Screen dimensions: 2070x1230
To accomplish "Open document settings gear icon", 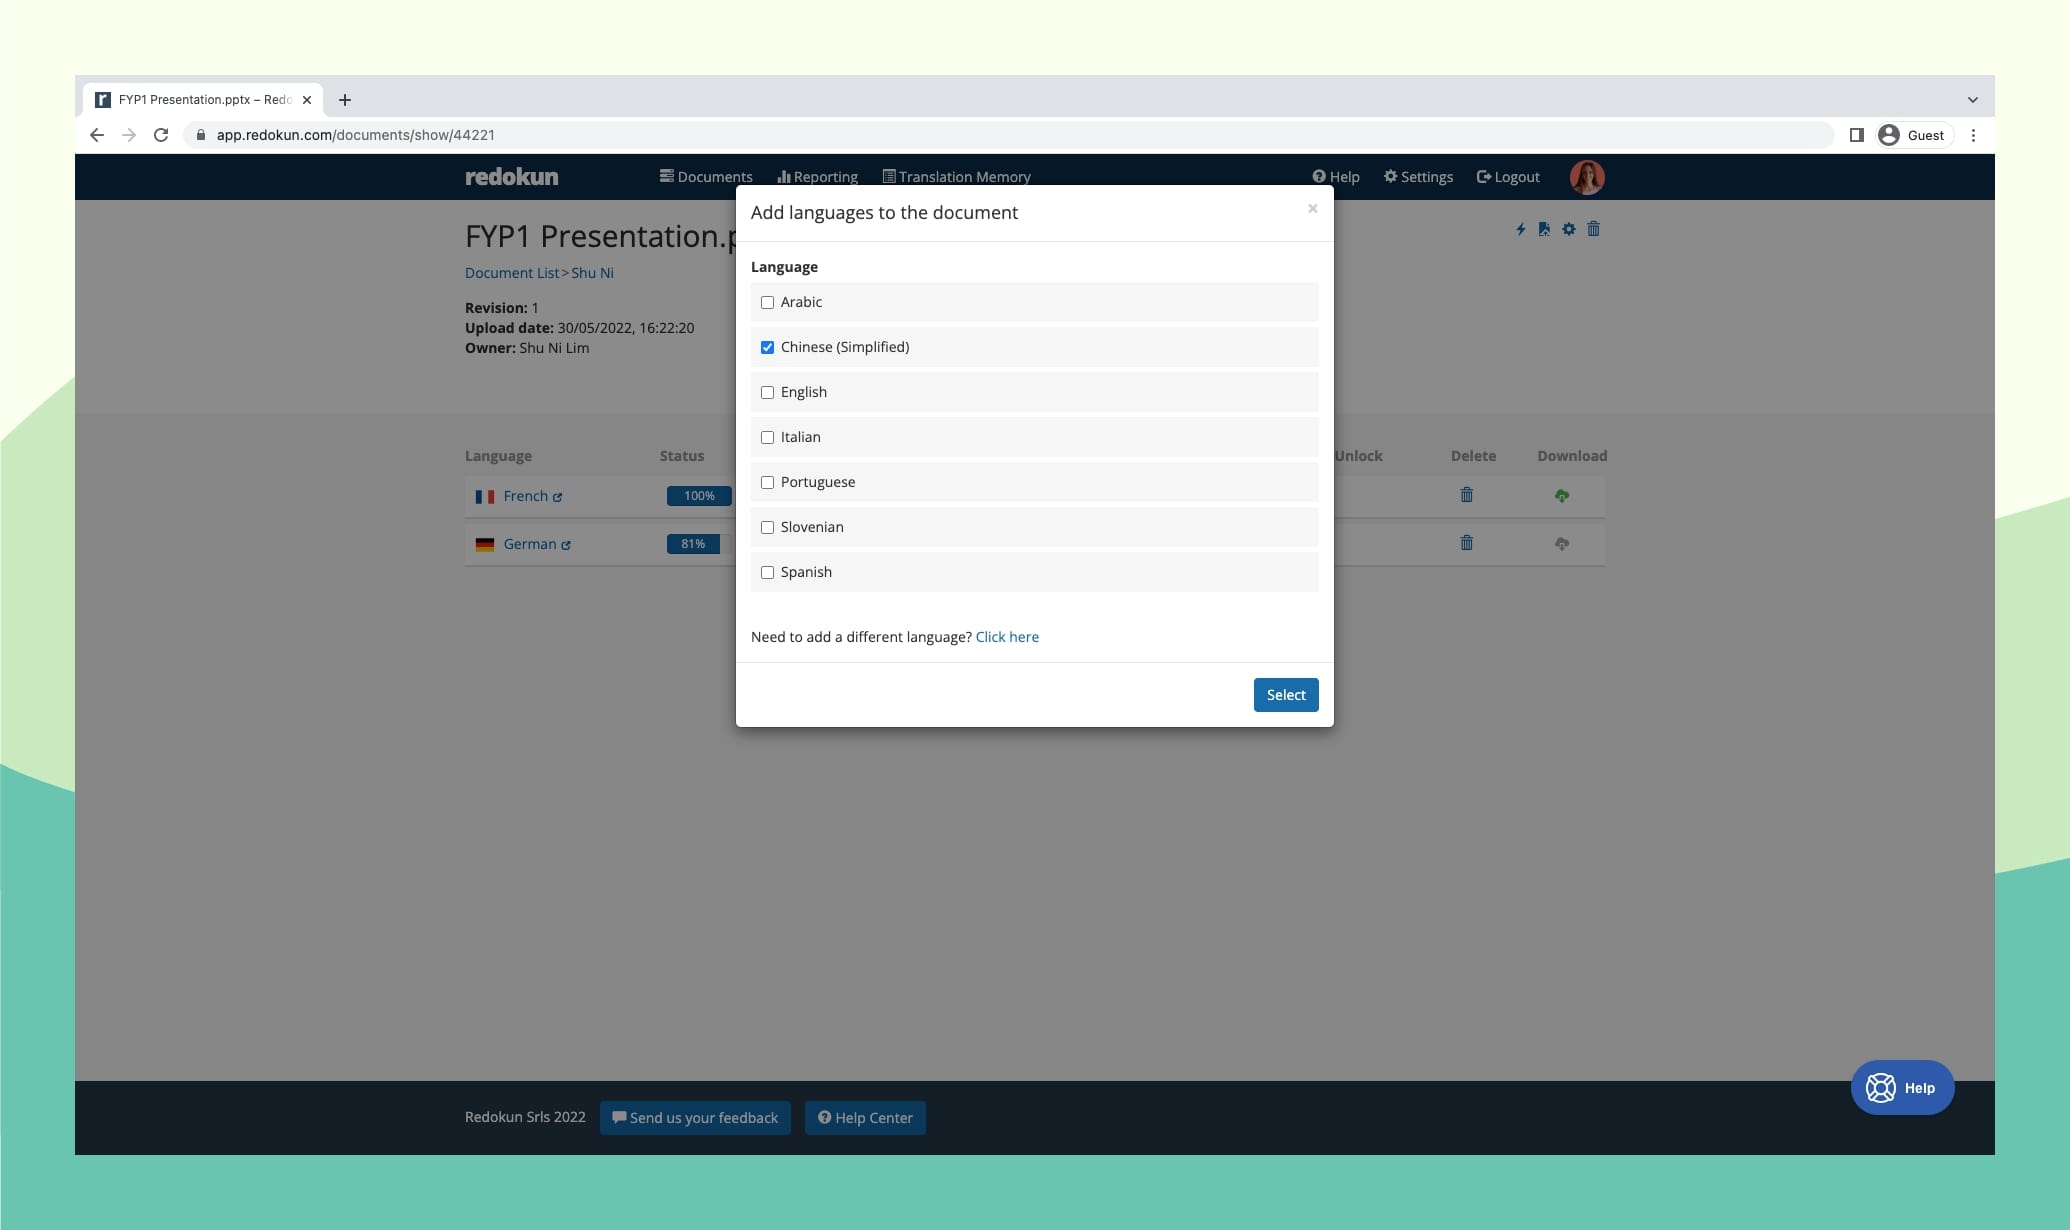I will 1569,229.
